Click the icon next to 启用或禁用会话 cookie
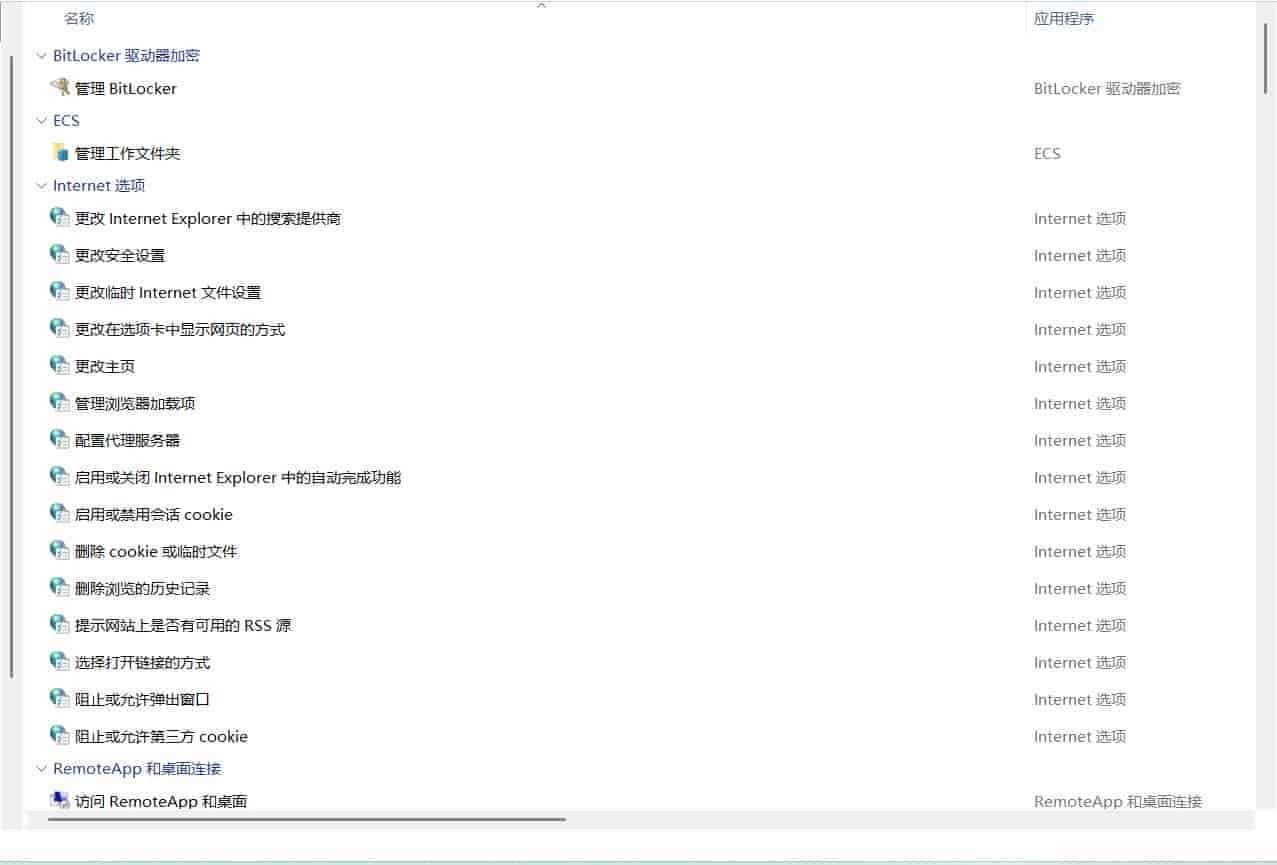This screenshot has width=1277, height=865. [59, 514]
